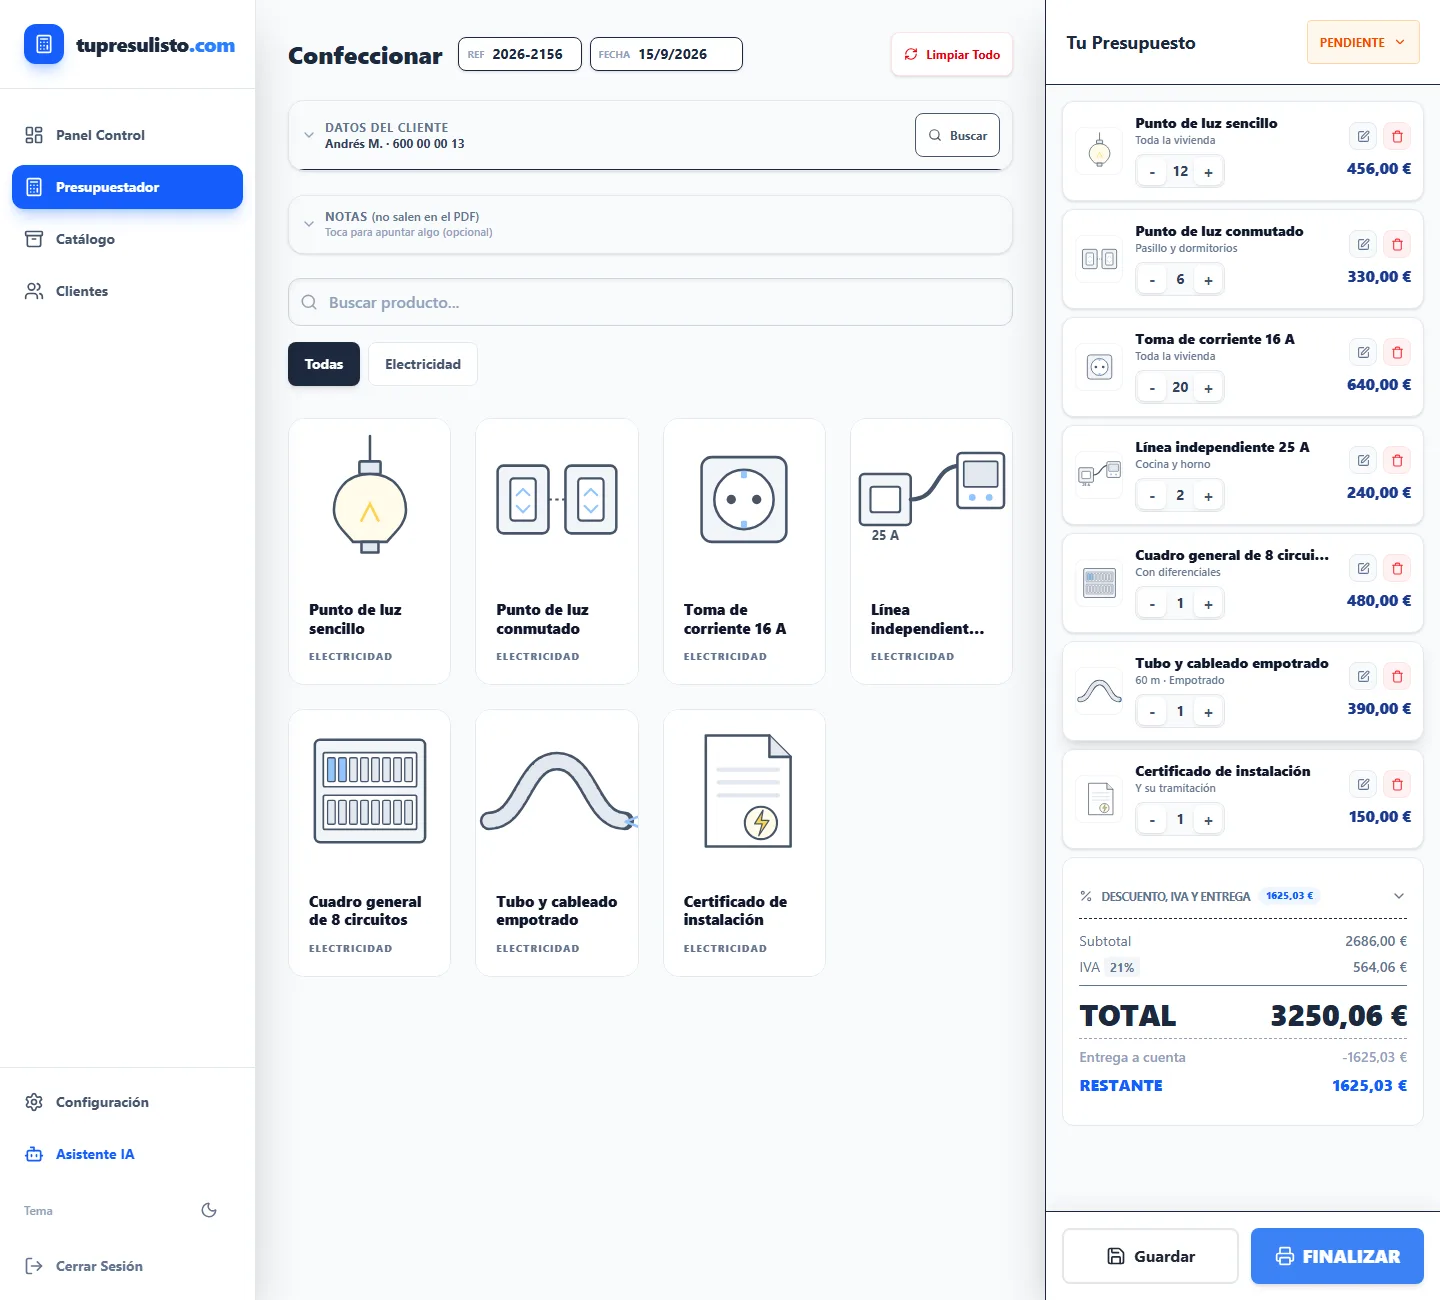Edit Cuadro general de 8 circuitos line
This screenshot has width=1440, height=1300.
click(x=1363, y=568)
